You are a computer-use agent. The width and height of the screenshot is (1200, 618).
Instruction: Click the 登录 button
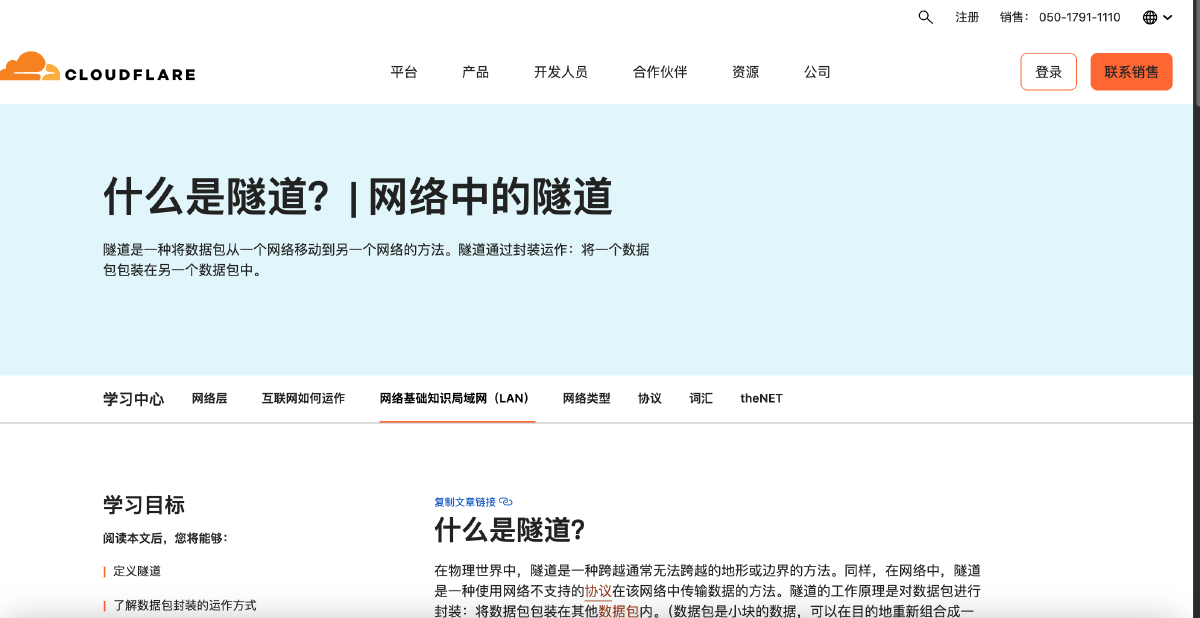[x=1048, y=72]
